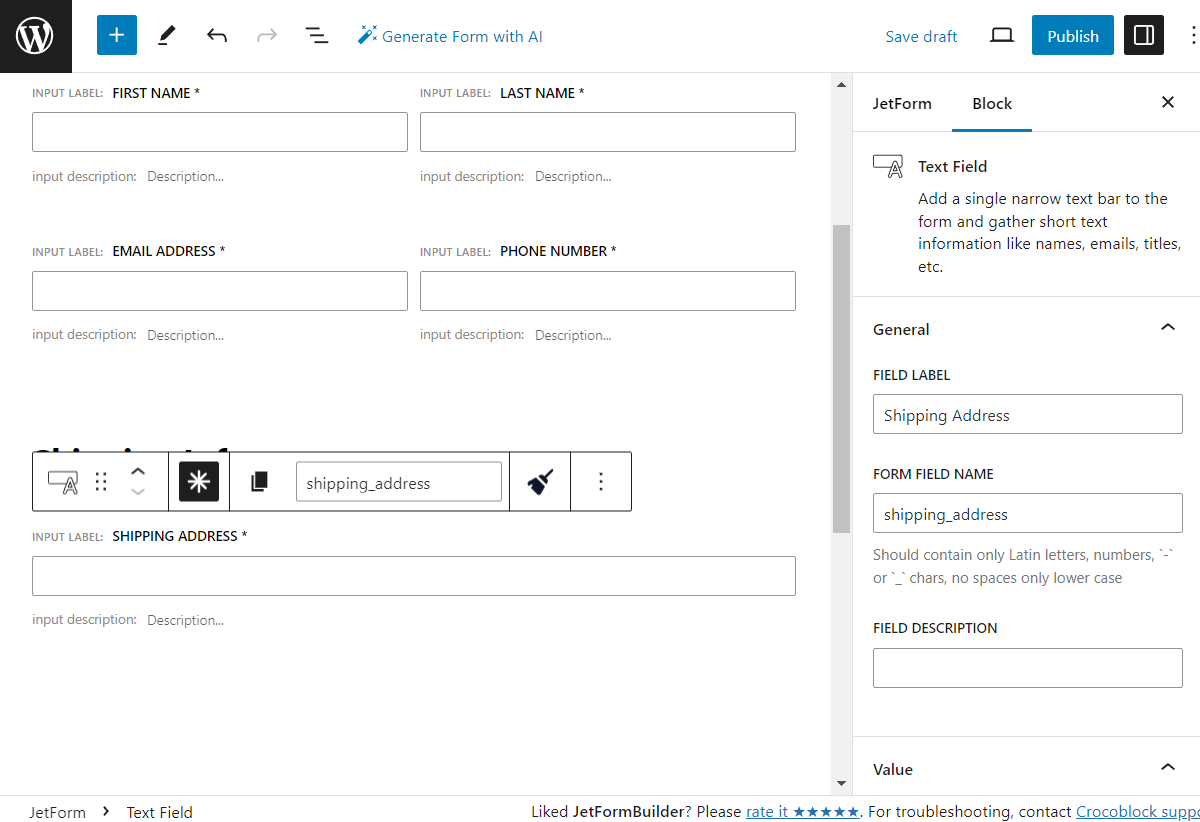
Task: Close the settings sidebar
Action: click(1168, 102)
